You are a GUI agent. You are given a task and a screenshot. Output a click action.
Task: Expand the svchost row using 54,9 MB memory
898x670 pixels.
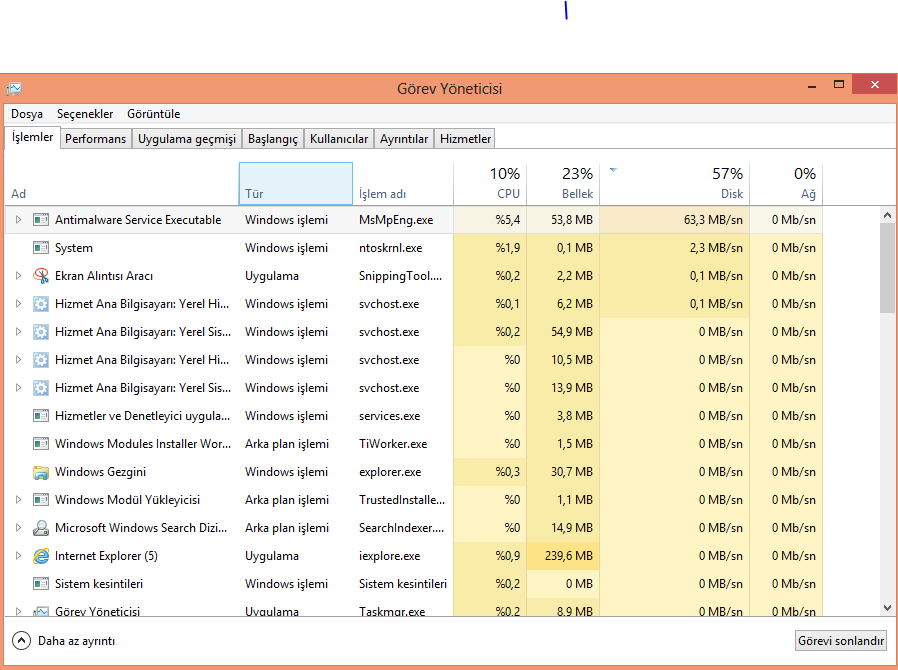point(18,332)
